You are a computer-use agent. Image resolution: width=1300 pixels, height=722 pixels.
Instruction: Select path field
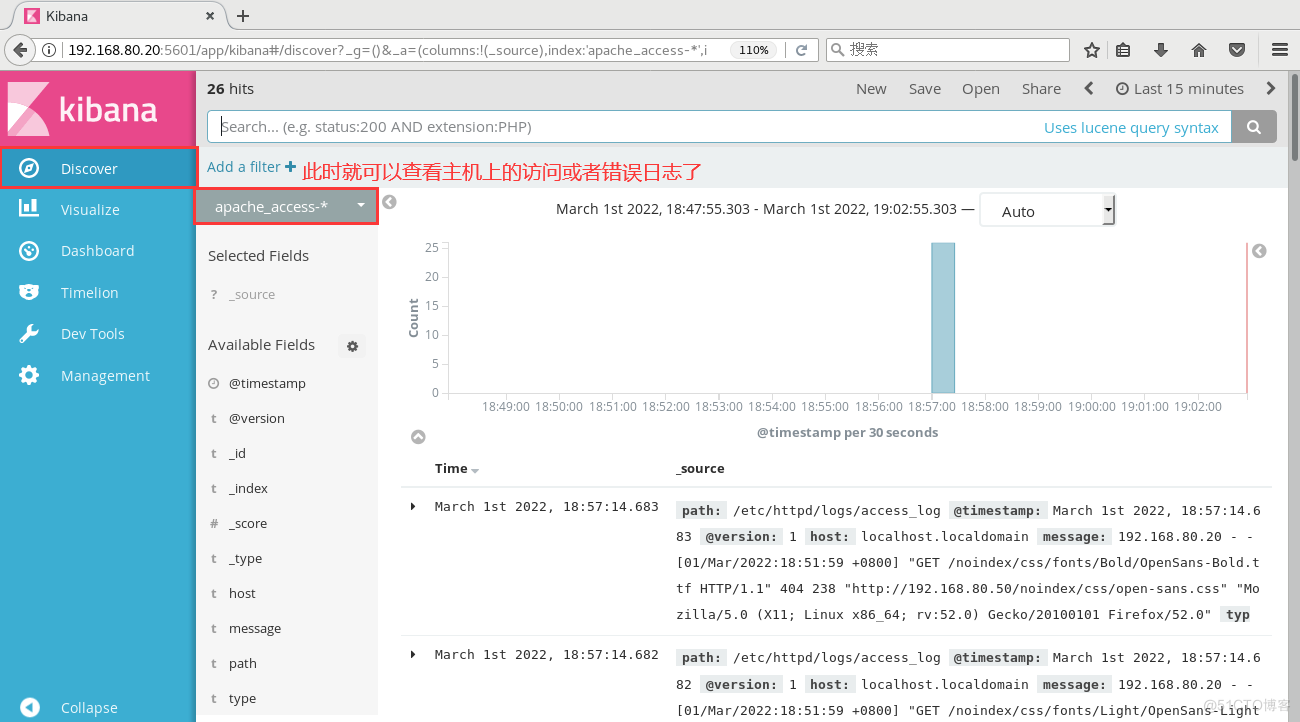(243, 663)
